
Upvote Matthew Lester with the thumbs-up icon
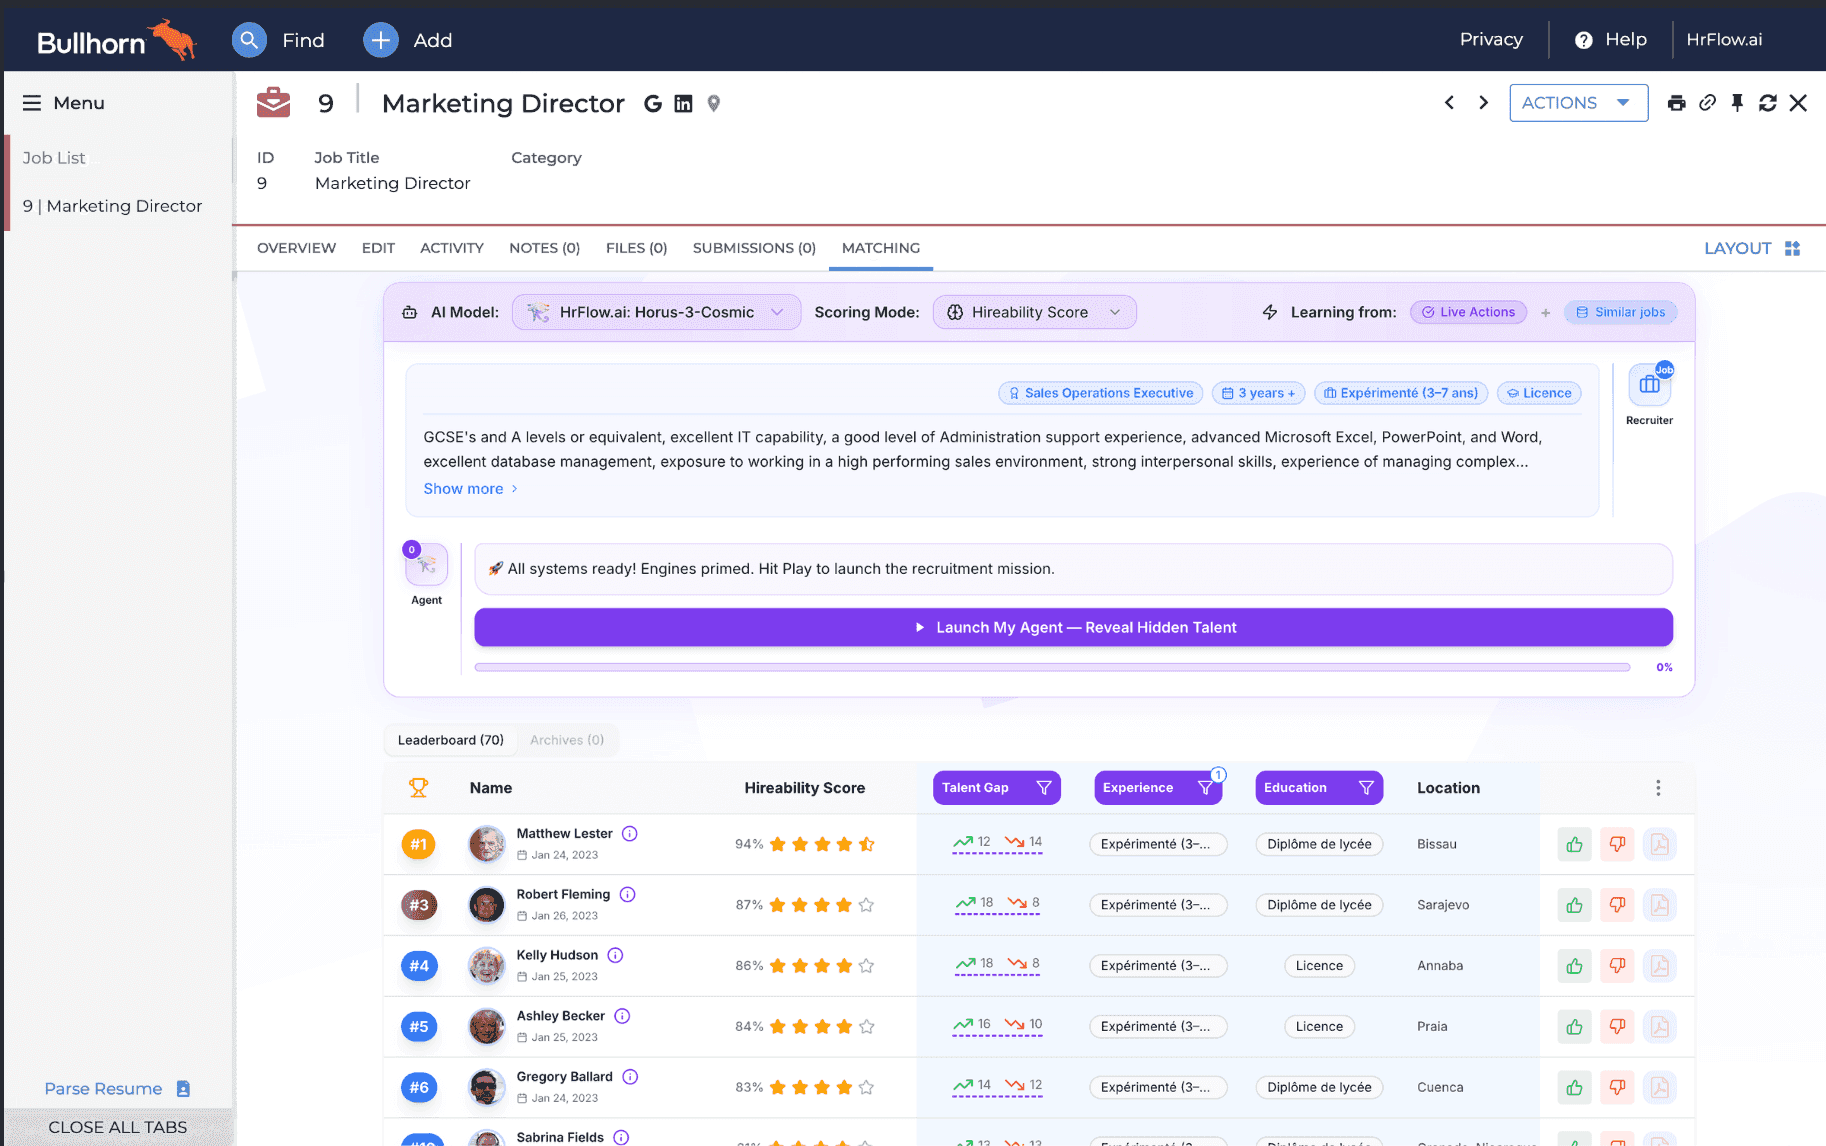point(1574,844)
